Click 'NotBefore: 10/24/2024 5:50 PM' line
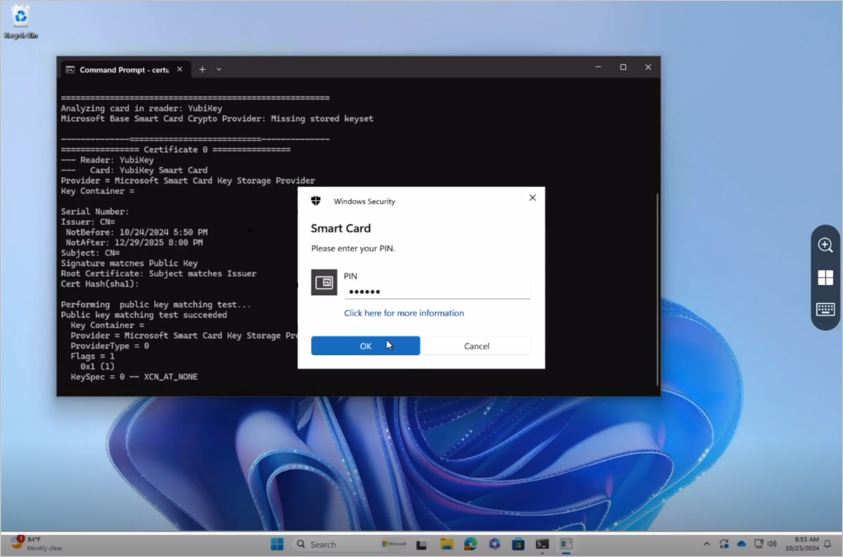Screen dimensions: 843x557 137,232
